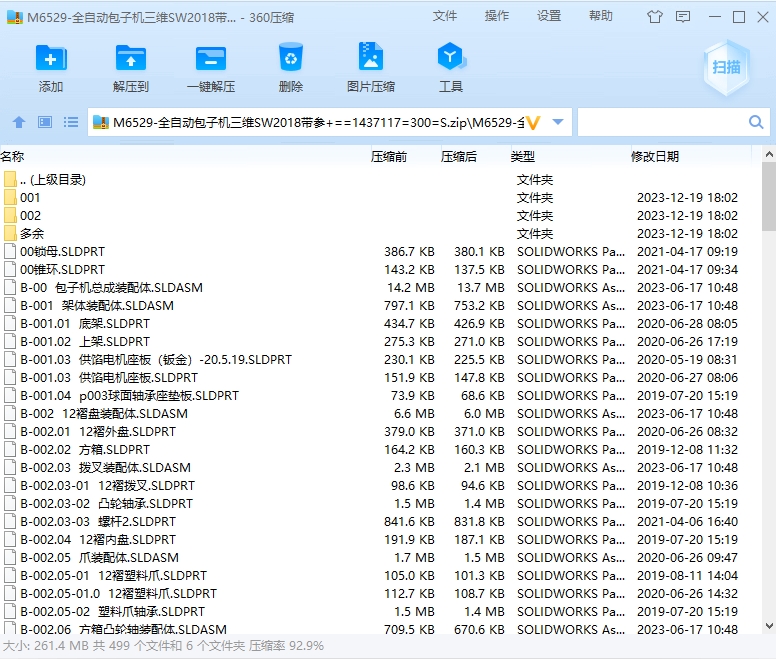Switch to thumbnail view icon

point(45,122)
